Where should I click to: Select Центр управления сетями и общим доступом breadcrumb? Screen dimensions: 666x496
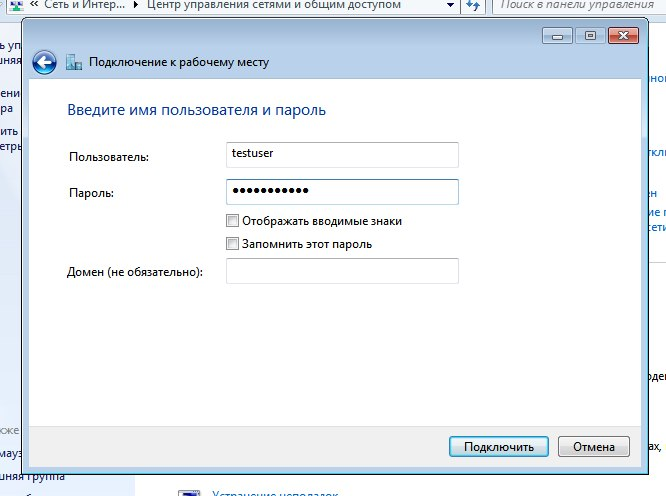tap(274, 5)
